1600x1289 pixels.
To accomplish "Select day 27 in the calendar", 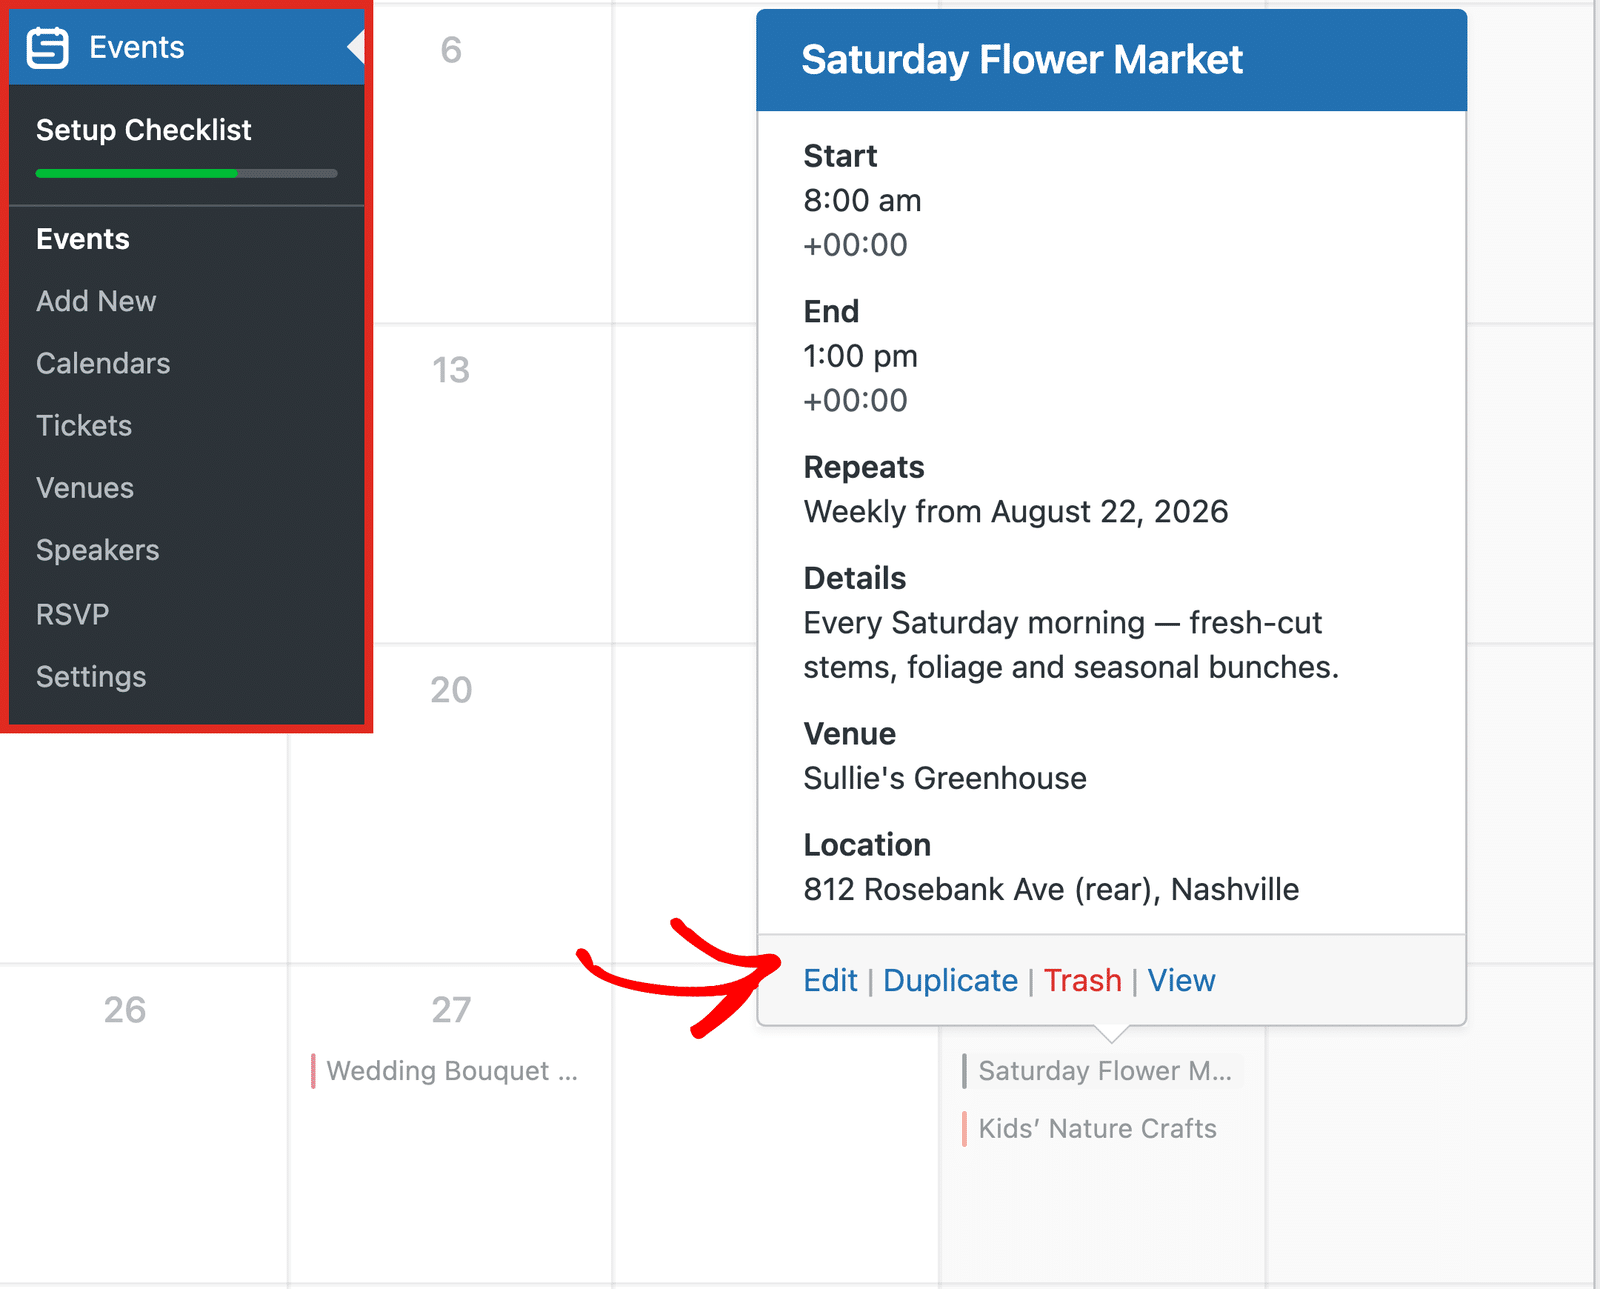I will (451, 1010).
